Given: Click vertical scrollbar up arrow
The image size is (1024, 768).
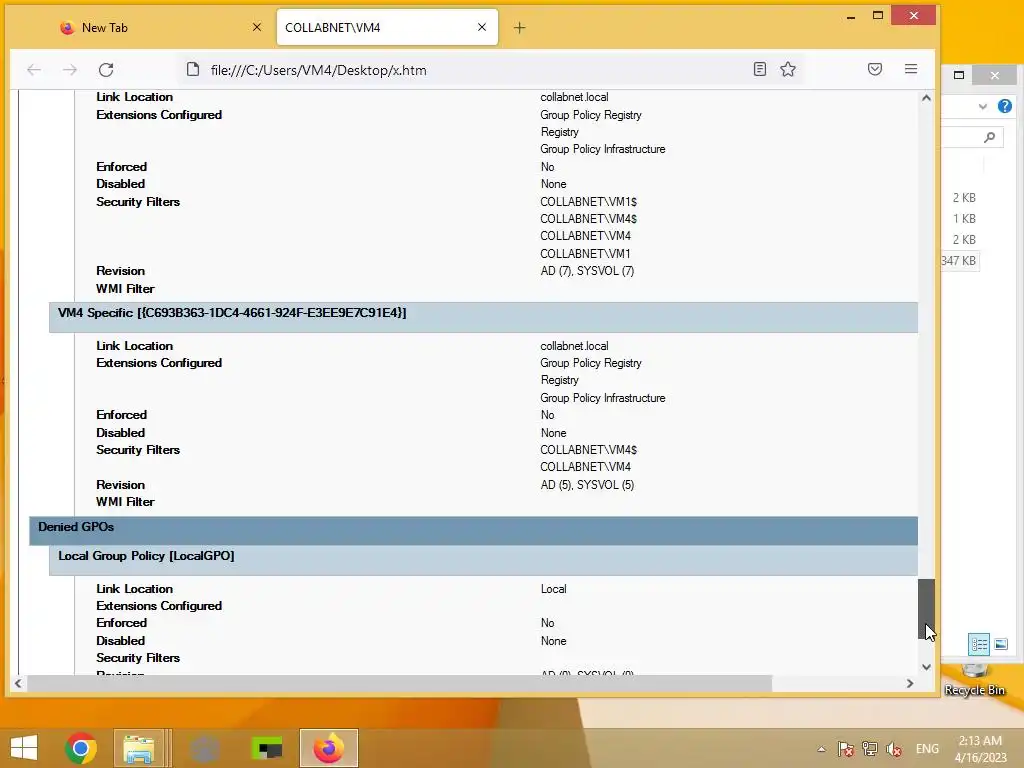Looking at the screenshot, I should click(926, 98).
